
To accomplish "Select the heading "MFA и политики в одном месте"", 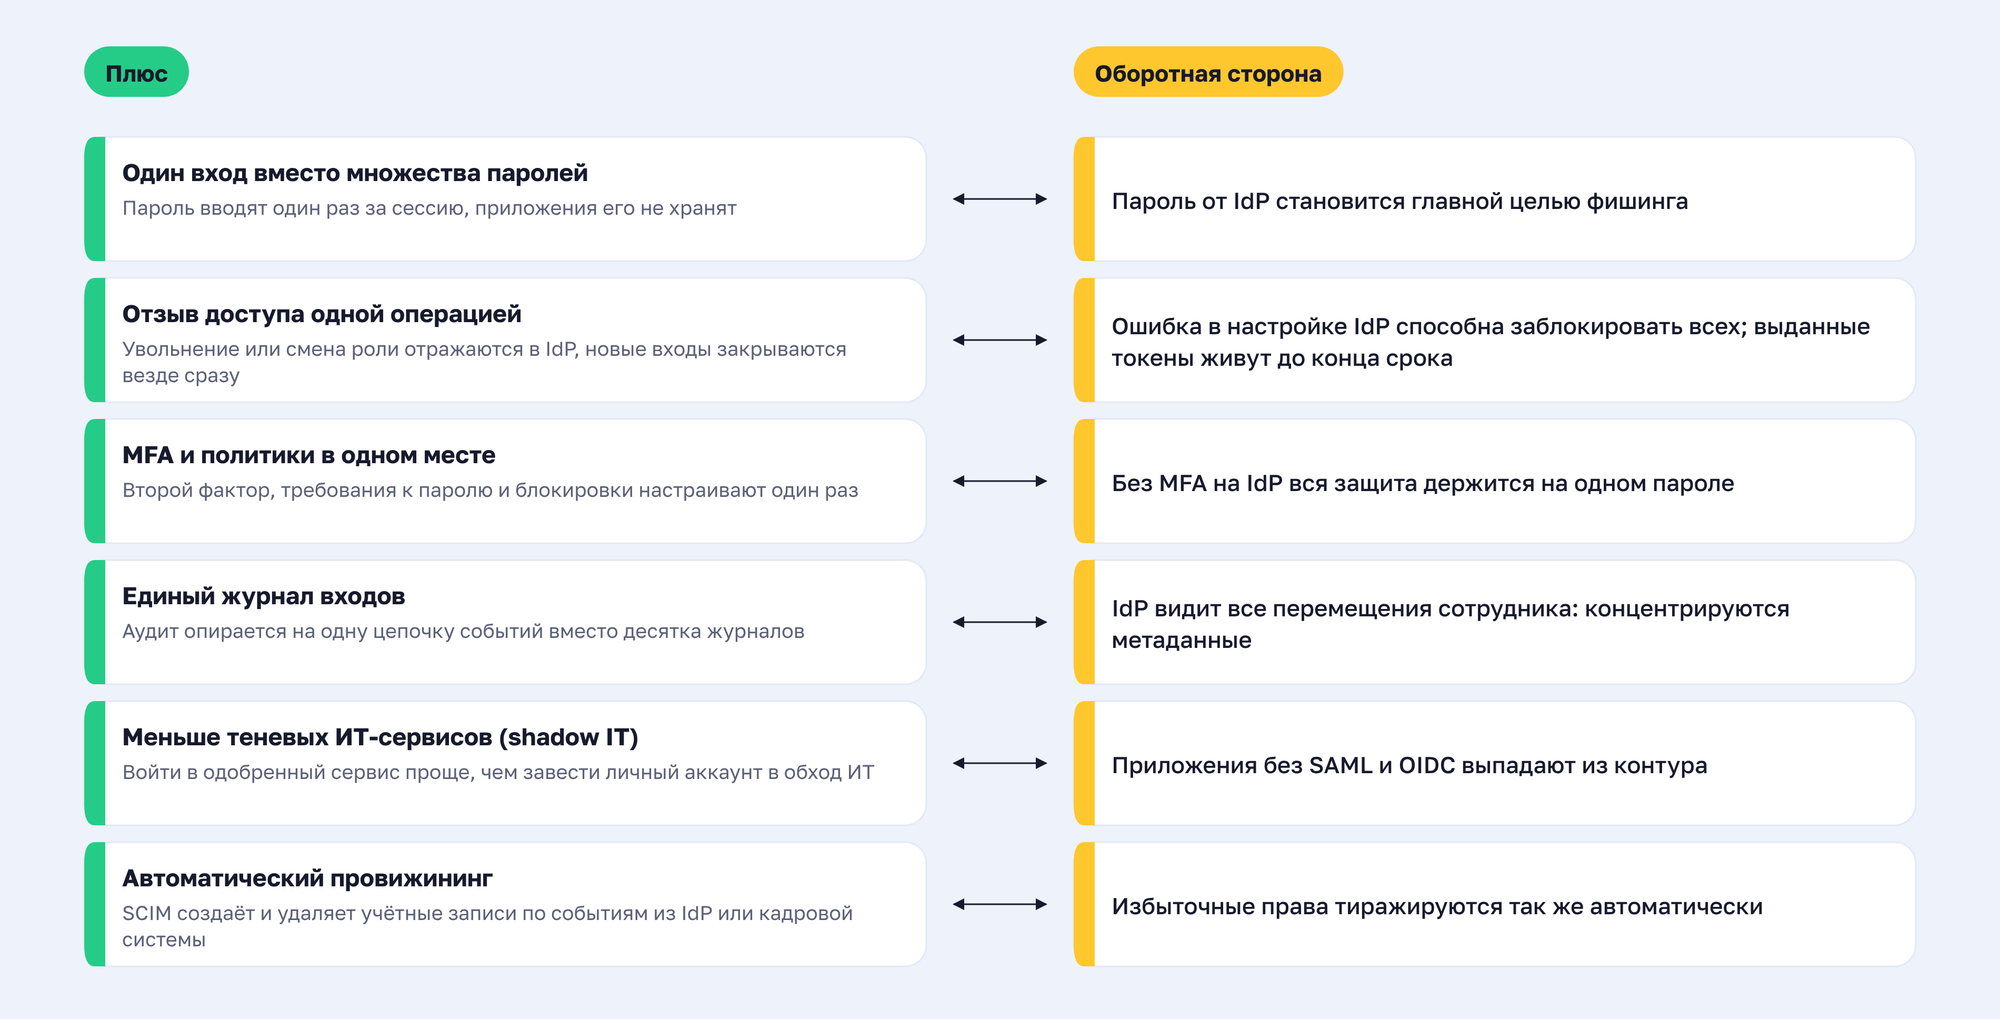I will 309,455.
